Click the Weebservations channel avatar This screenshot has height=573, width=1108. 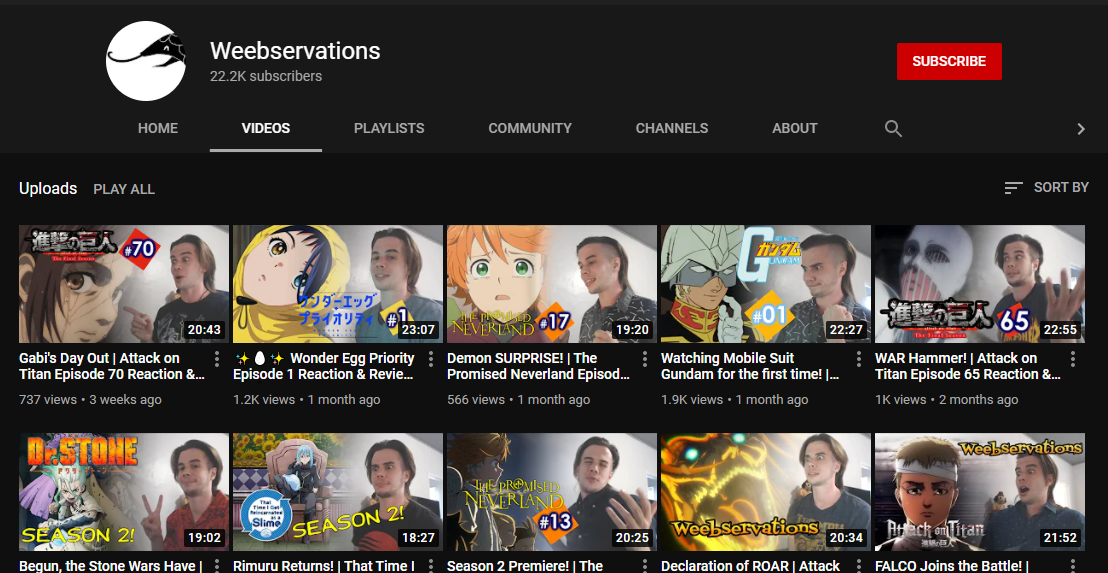click(146, 61)
